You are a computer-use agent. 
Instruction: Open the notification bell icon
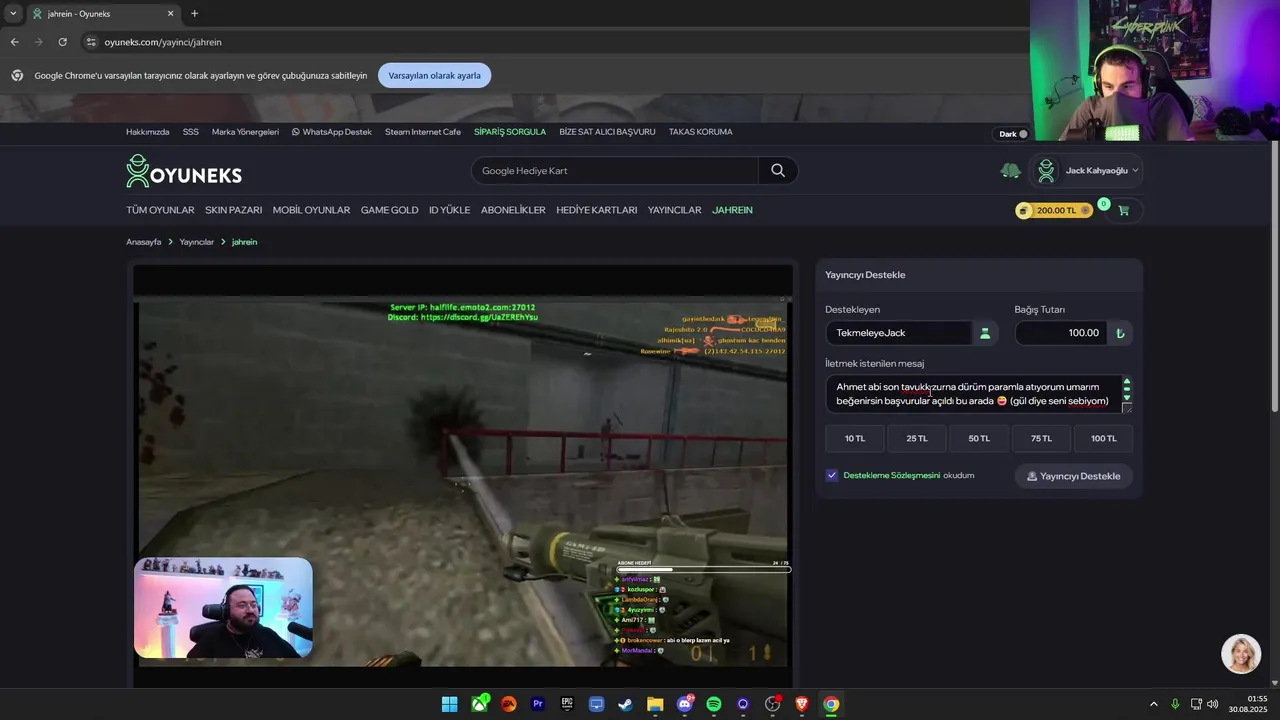click(1010, 171)
